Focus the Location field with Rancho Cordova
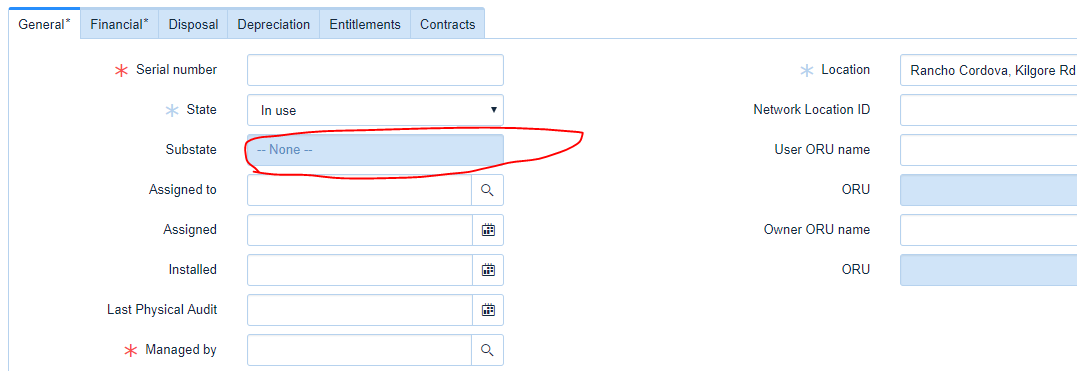 click(x=988, y=70)
